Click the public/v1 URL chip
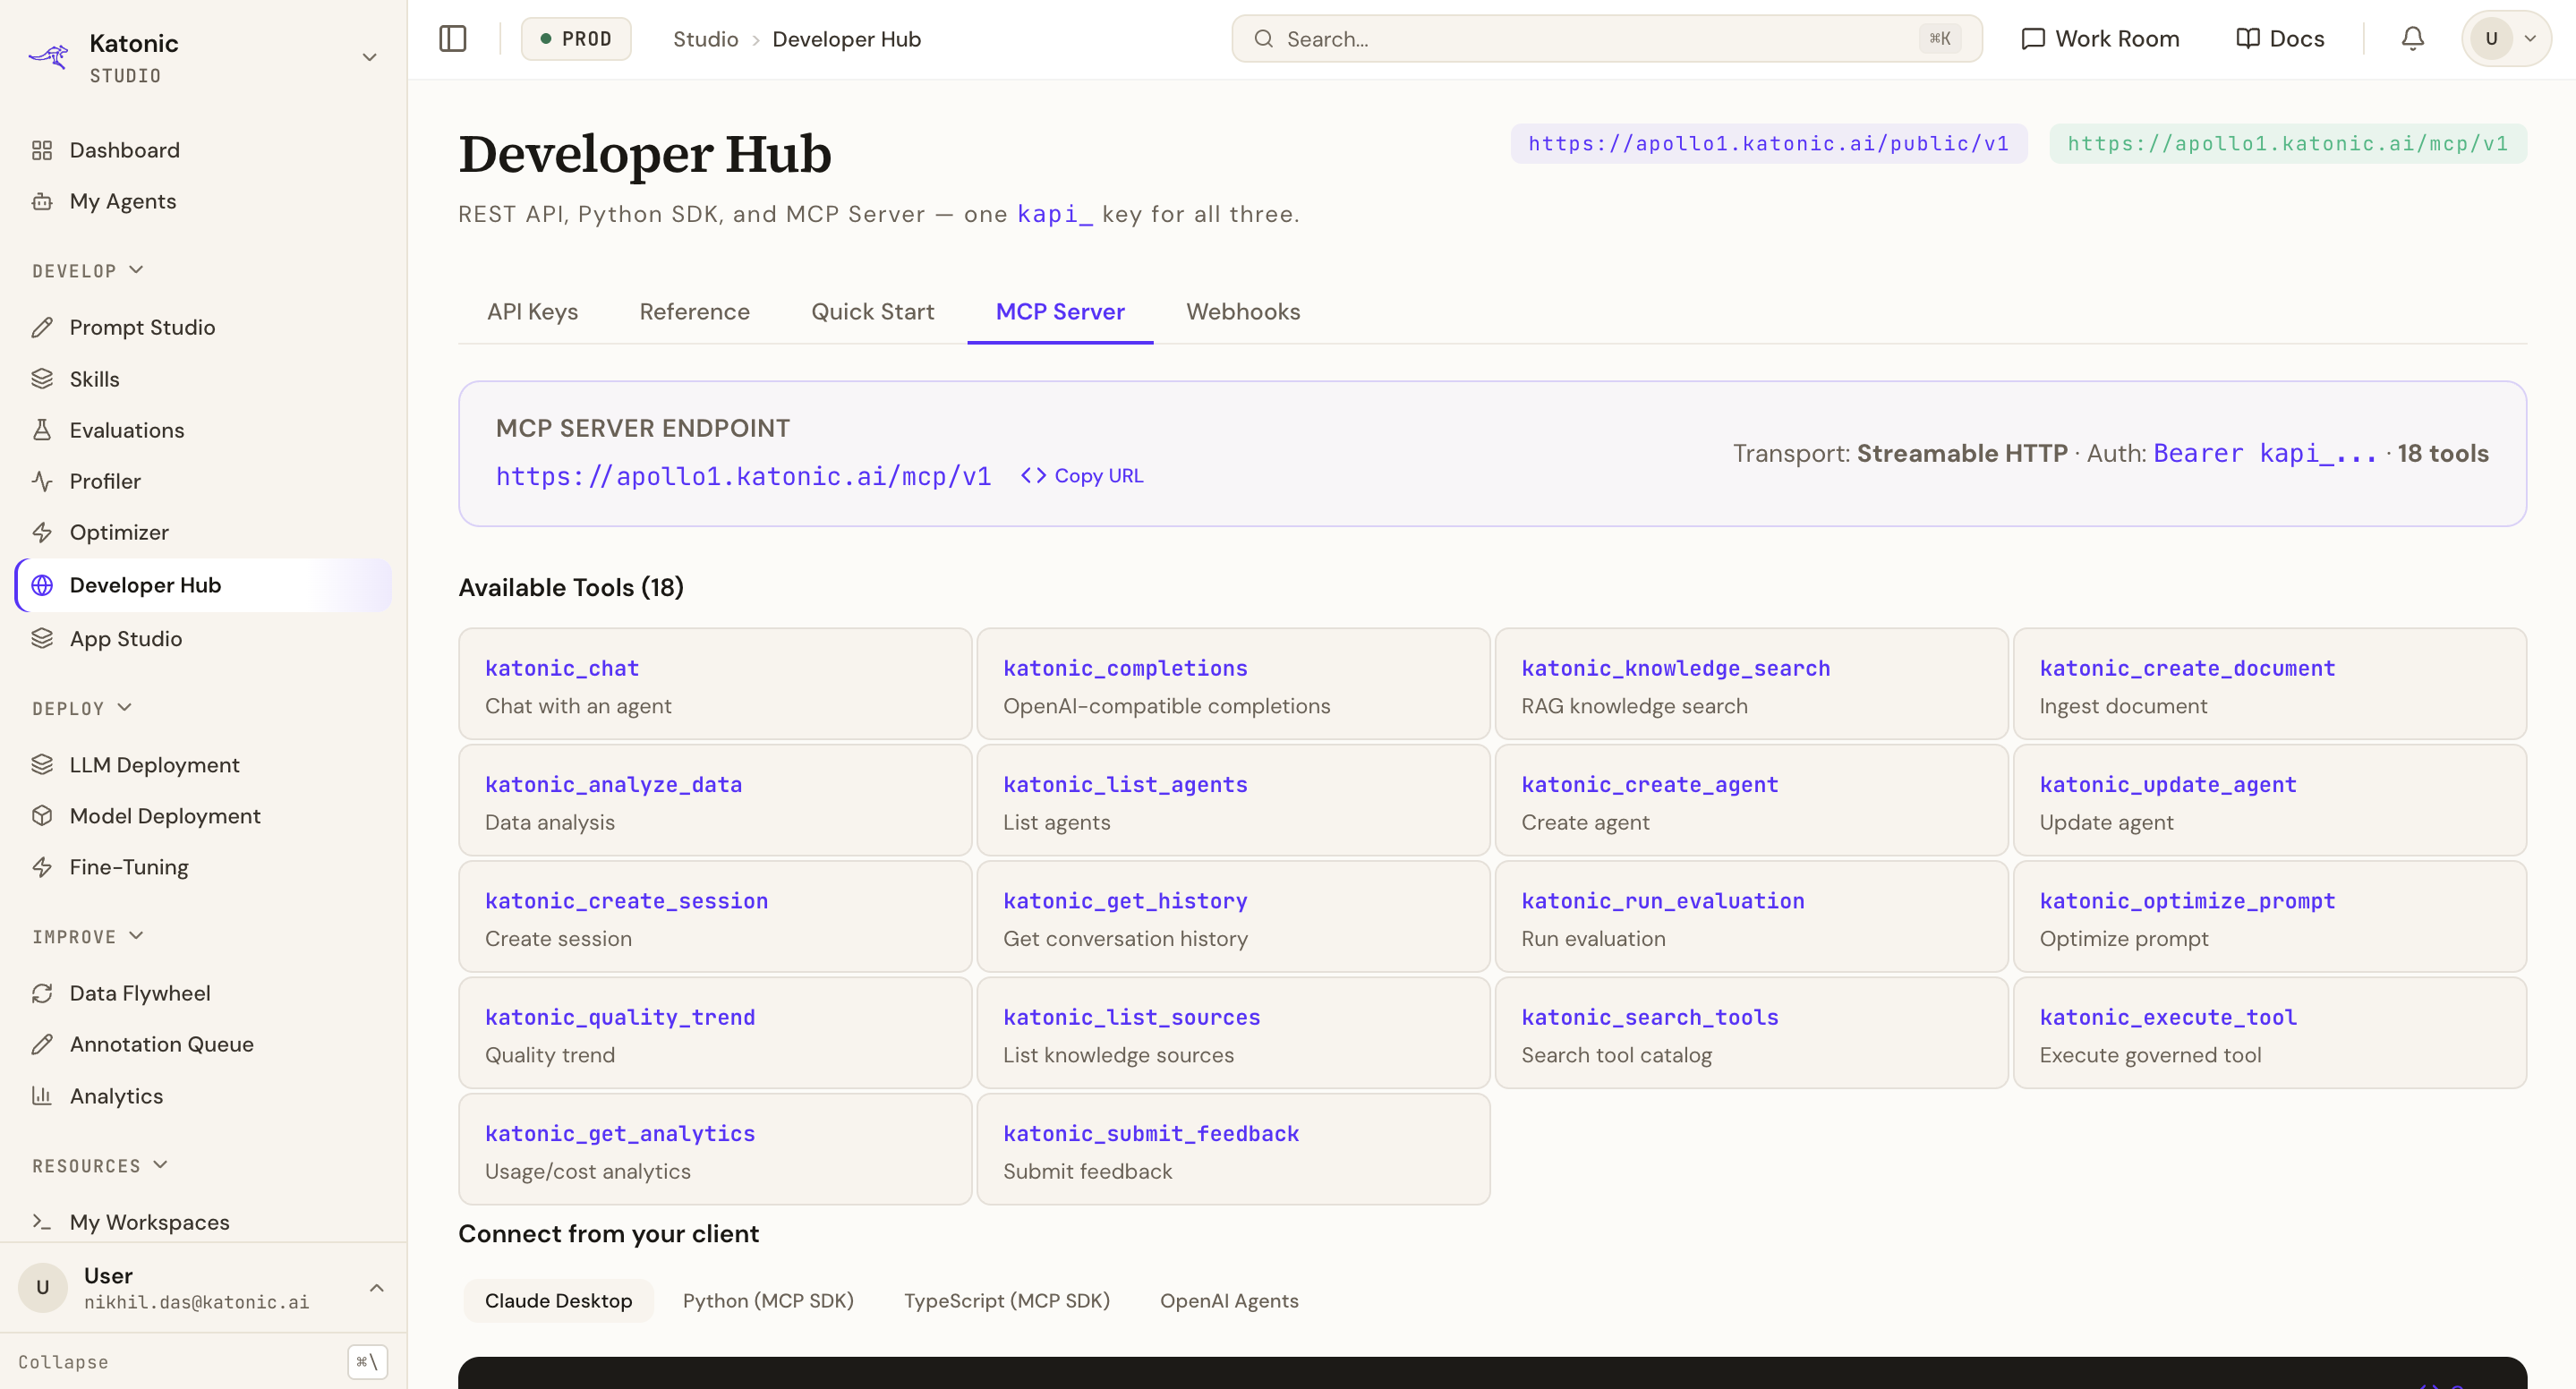 [x=1768, y=144]
